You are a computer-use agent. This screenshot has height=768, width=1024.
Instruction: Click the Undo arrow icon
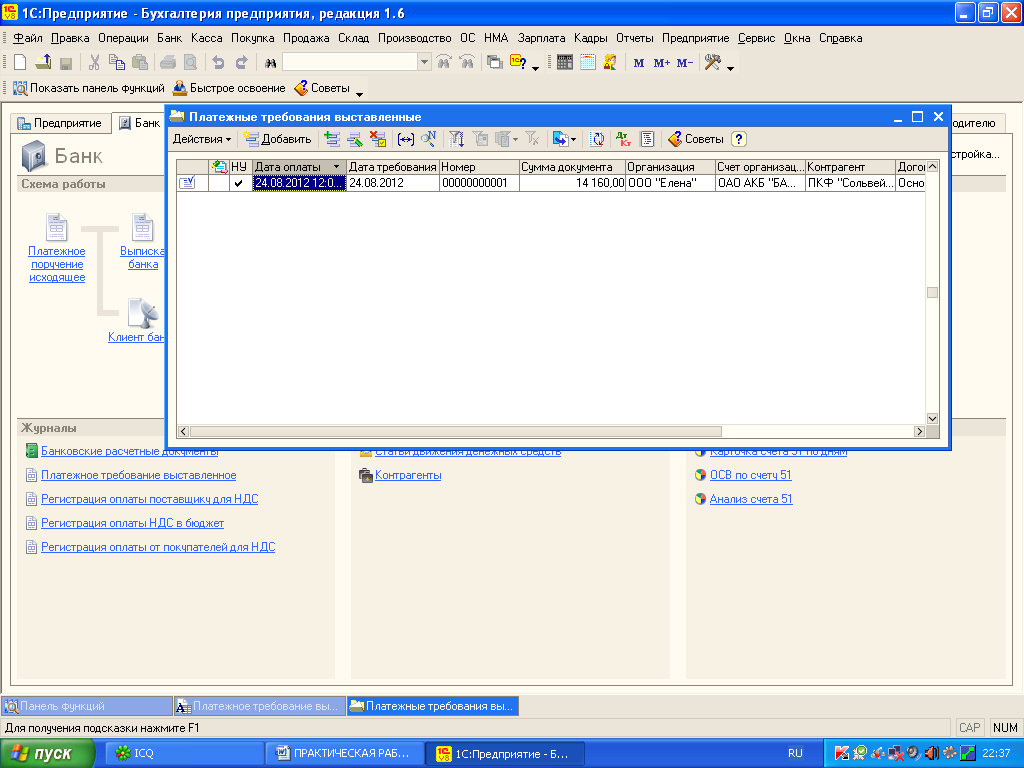pos(219,63)
